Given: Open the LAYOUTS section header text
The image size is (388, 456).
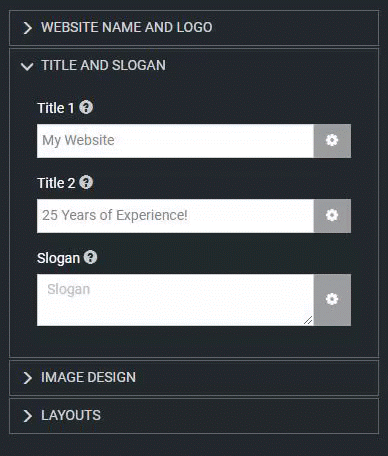Looking at the screenshot, I should [71, 415].
